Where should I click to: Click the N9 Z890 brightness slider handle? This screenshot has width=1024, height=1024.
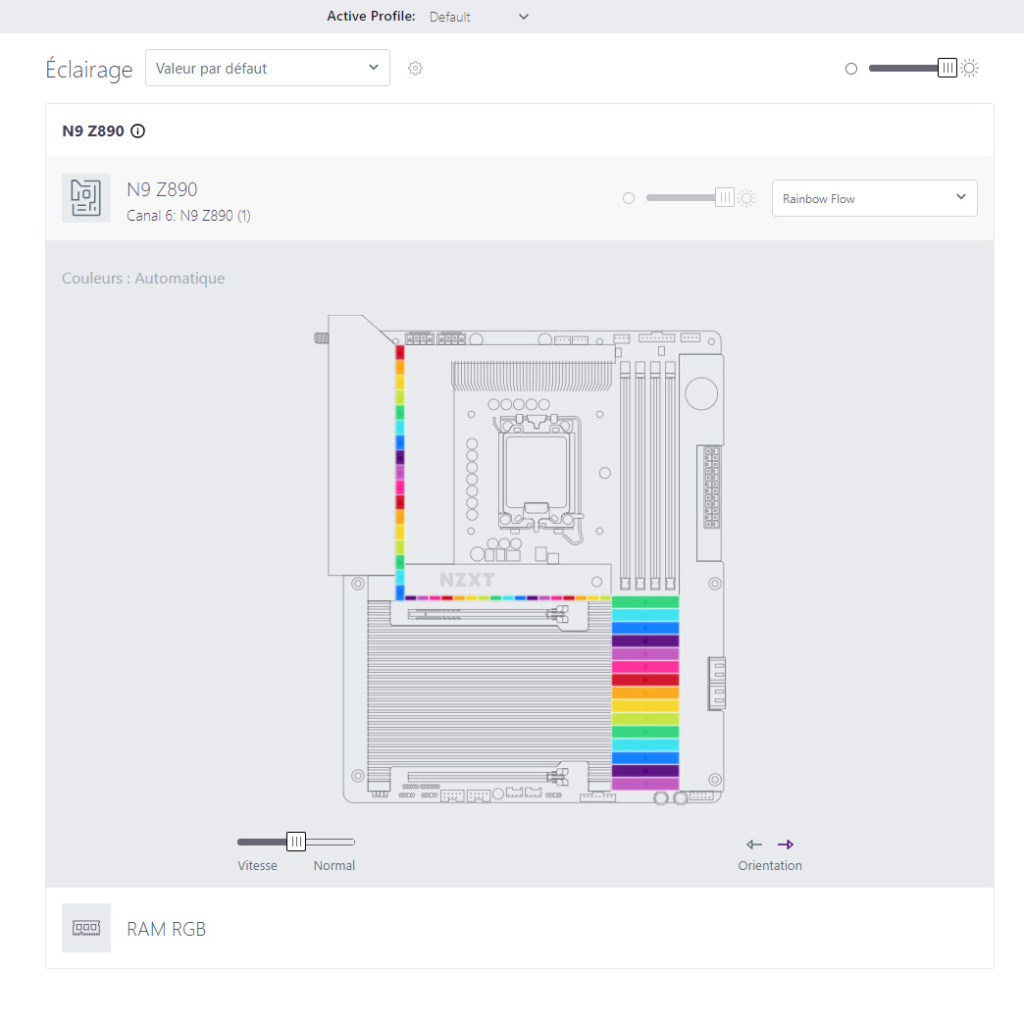[725, 197]
